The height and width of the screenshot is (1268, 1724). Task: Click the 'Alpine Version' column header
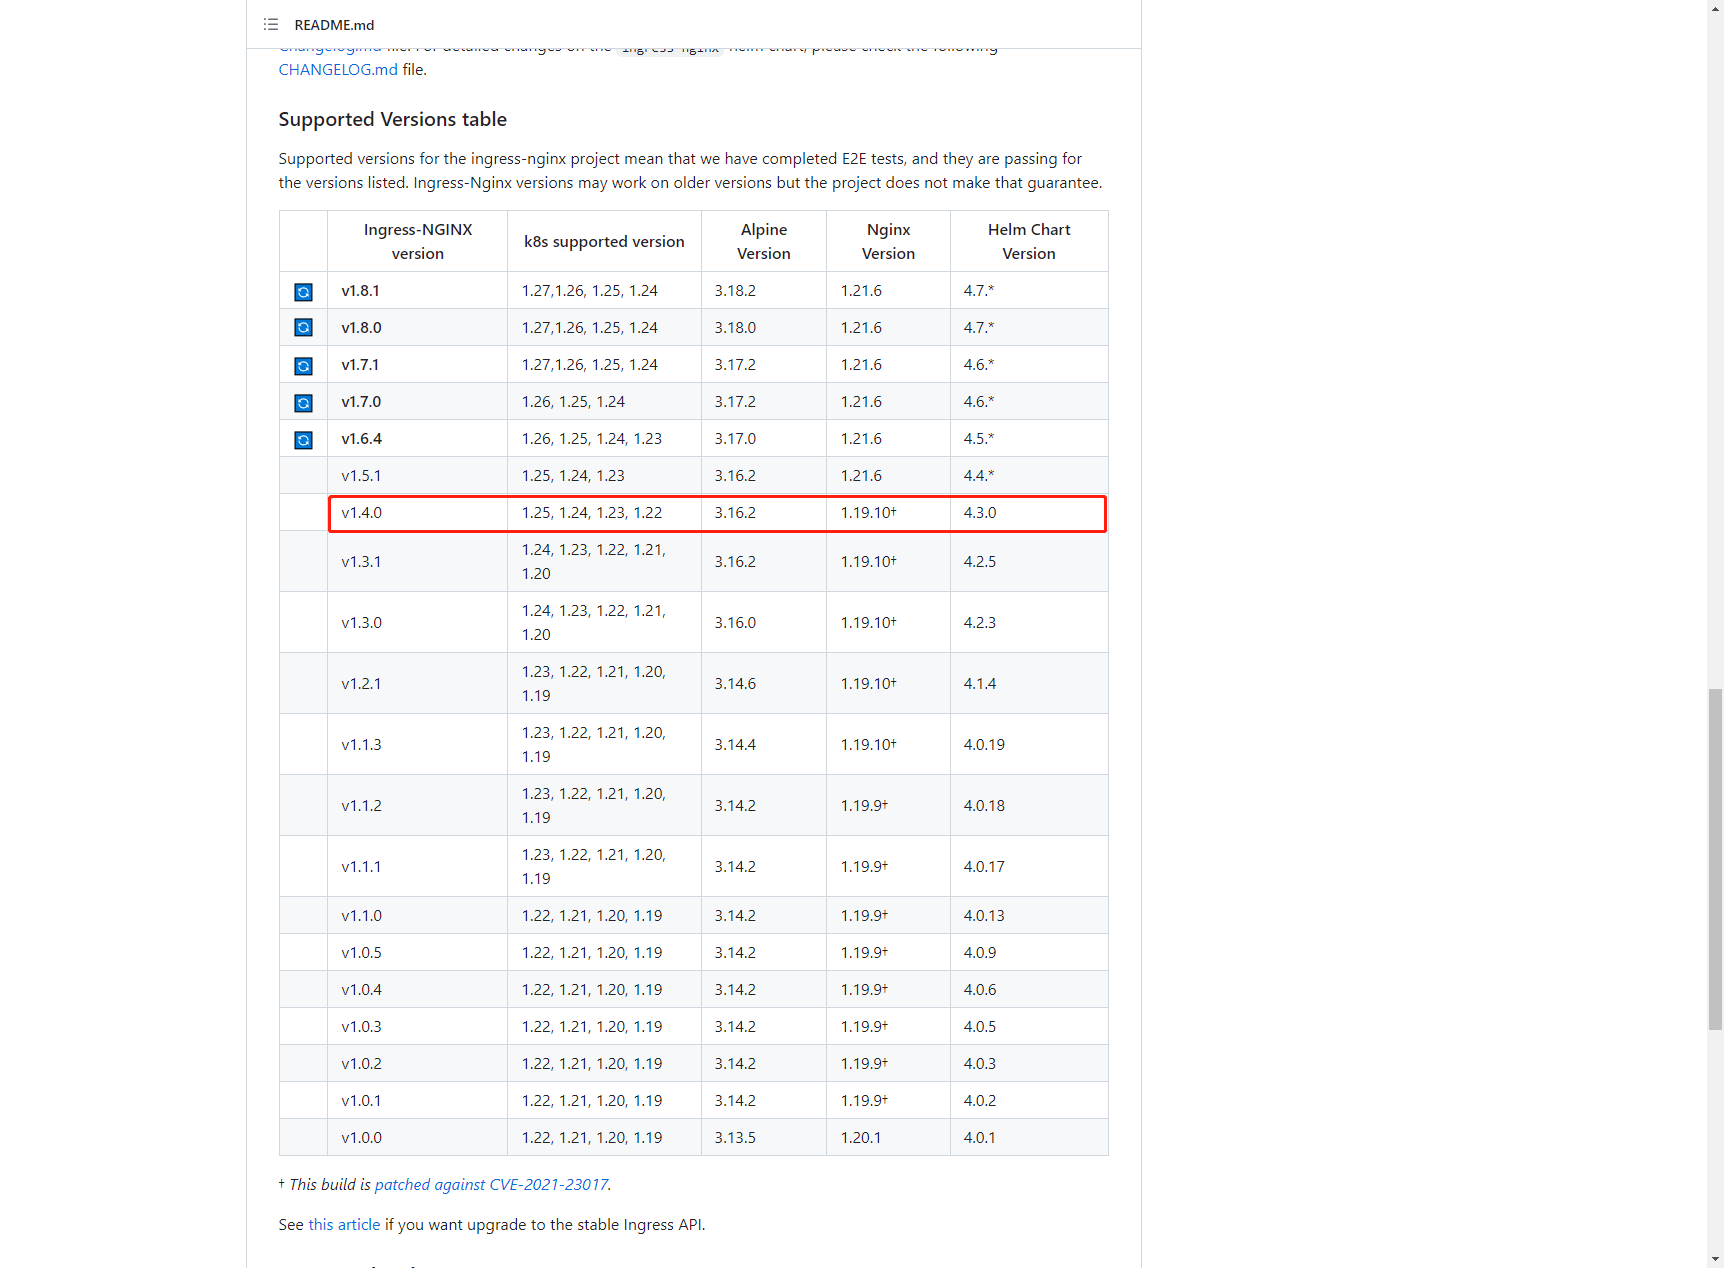[x=764, y=241]
